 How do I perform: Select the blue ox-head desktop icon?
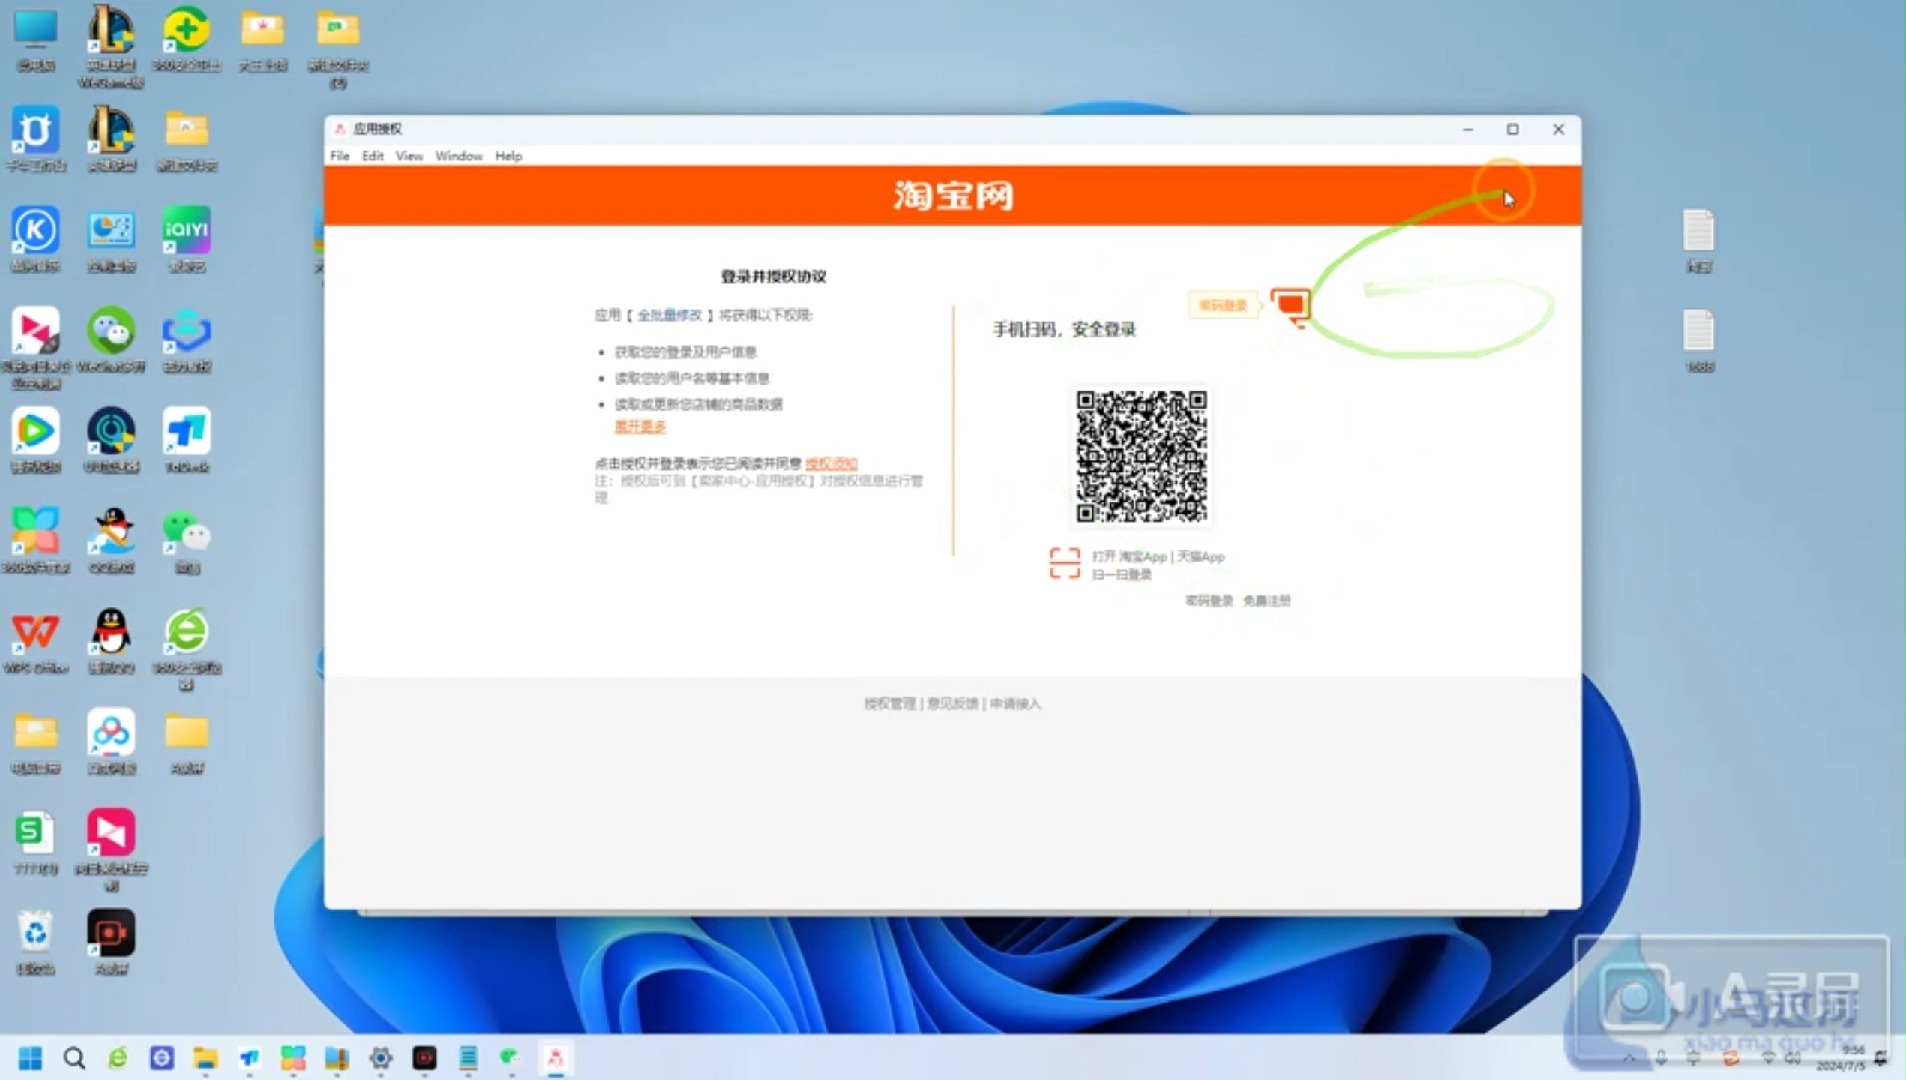point(36,140)
